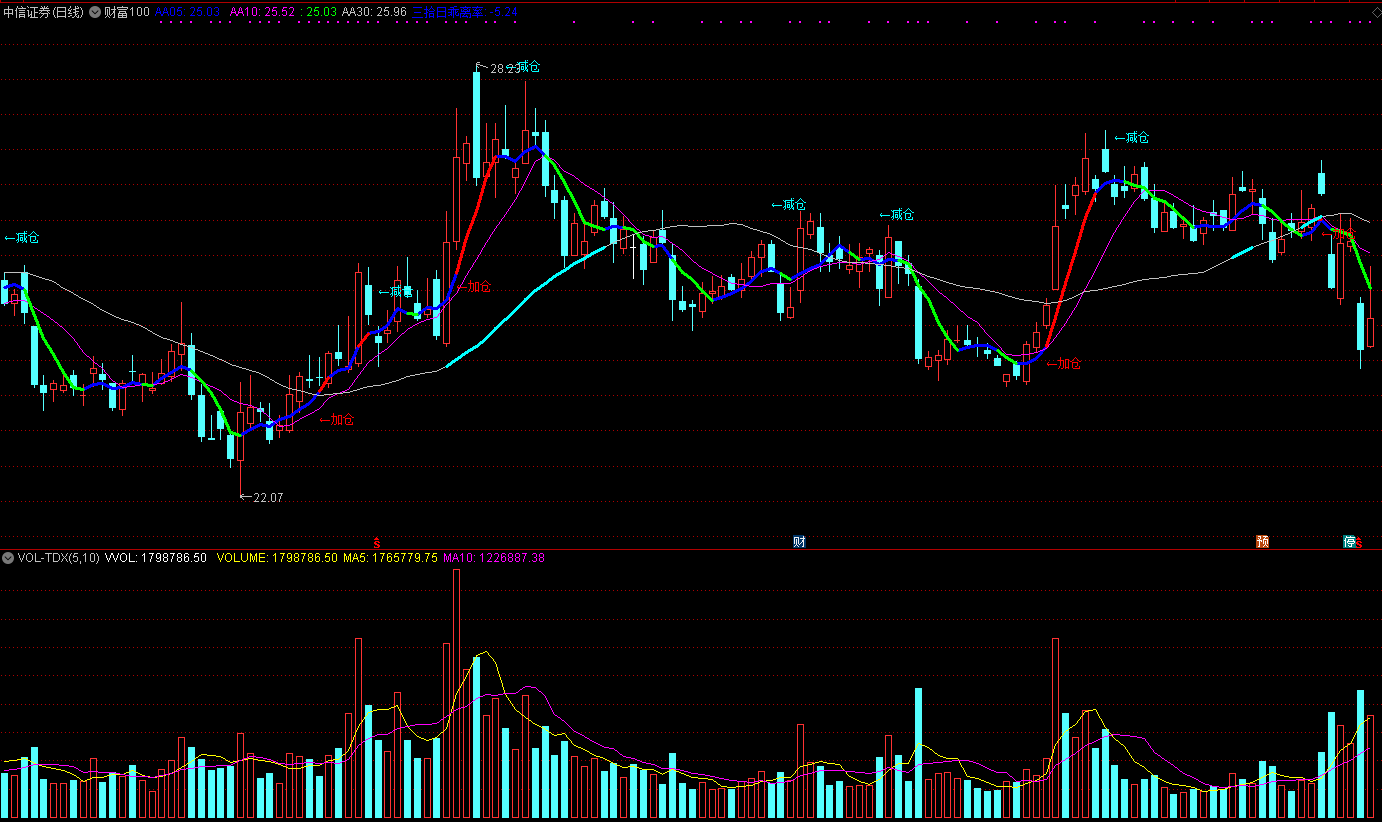This screenshot has height=822, width=1382.
Task: Click the 加仓 label nearest the 22.07 low
Action: [x=337, y=420]
